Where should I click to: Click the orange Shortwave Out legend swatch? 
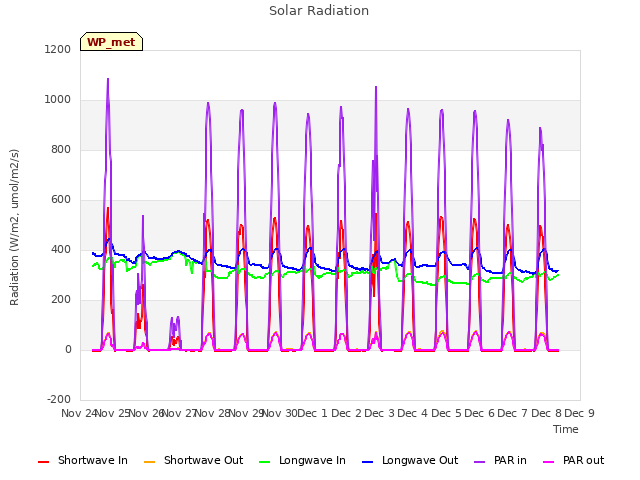149,462
